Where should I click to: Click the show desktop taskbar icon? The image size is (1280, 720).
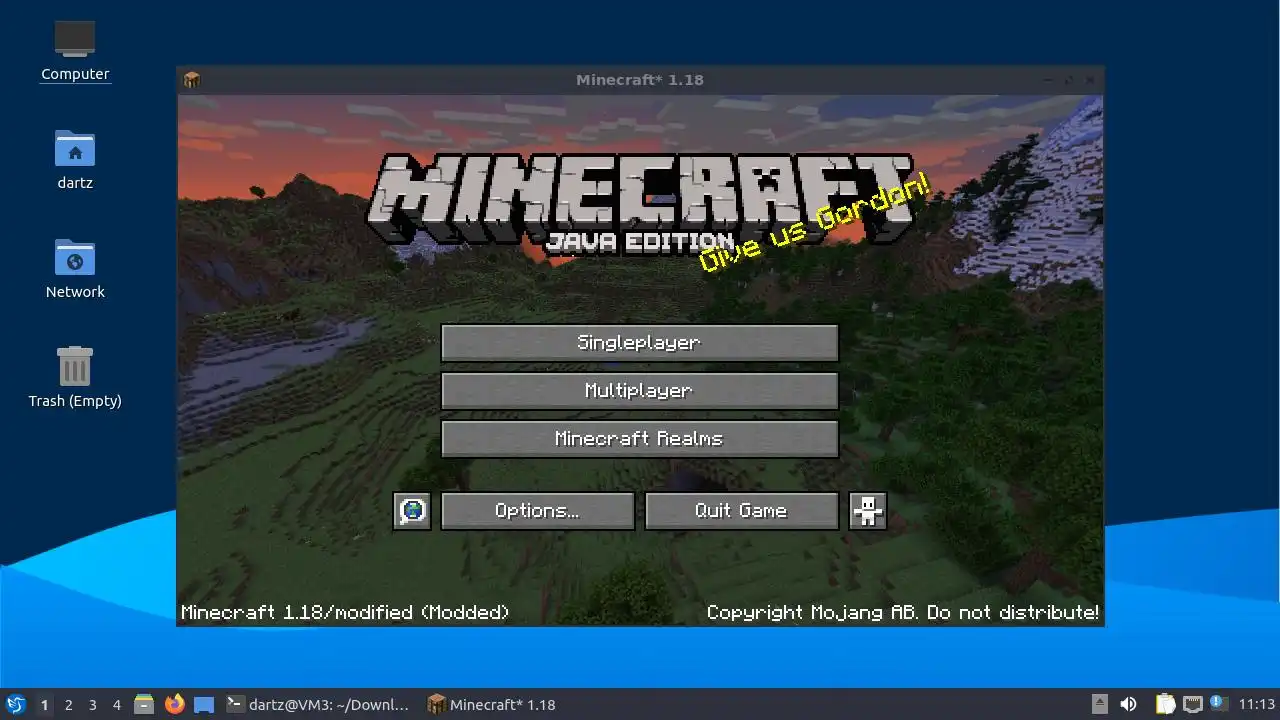coord(204,705)
